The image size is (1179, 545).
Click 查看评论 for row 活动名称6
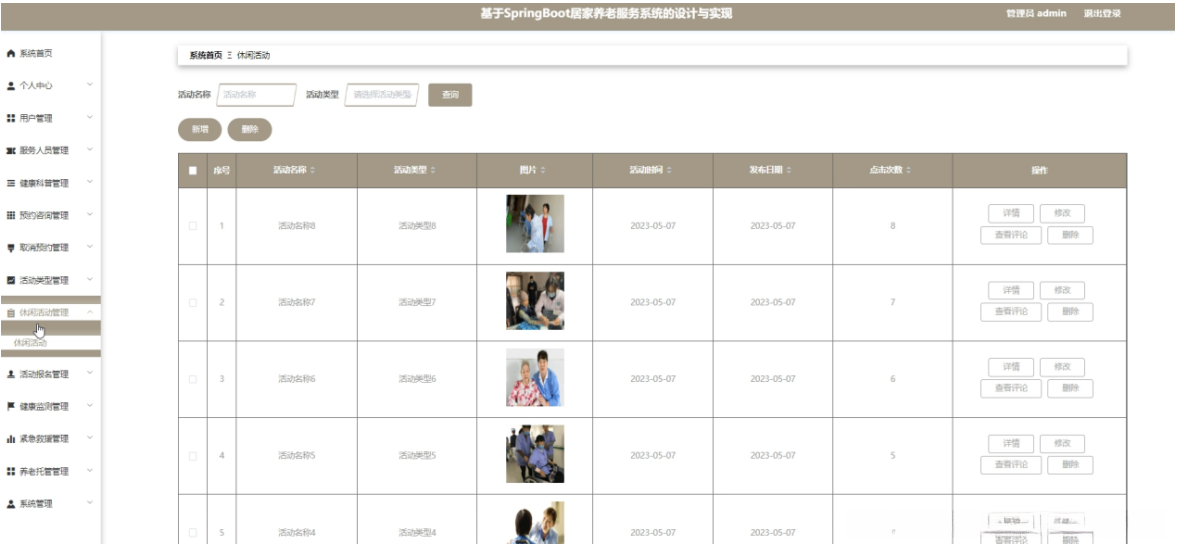(1011, 389)
